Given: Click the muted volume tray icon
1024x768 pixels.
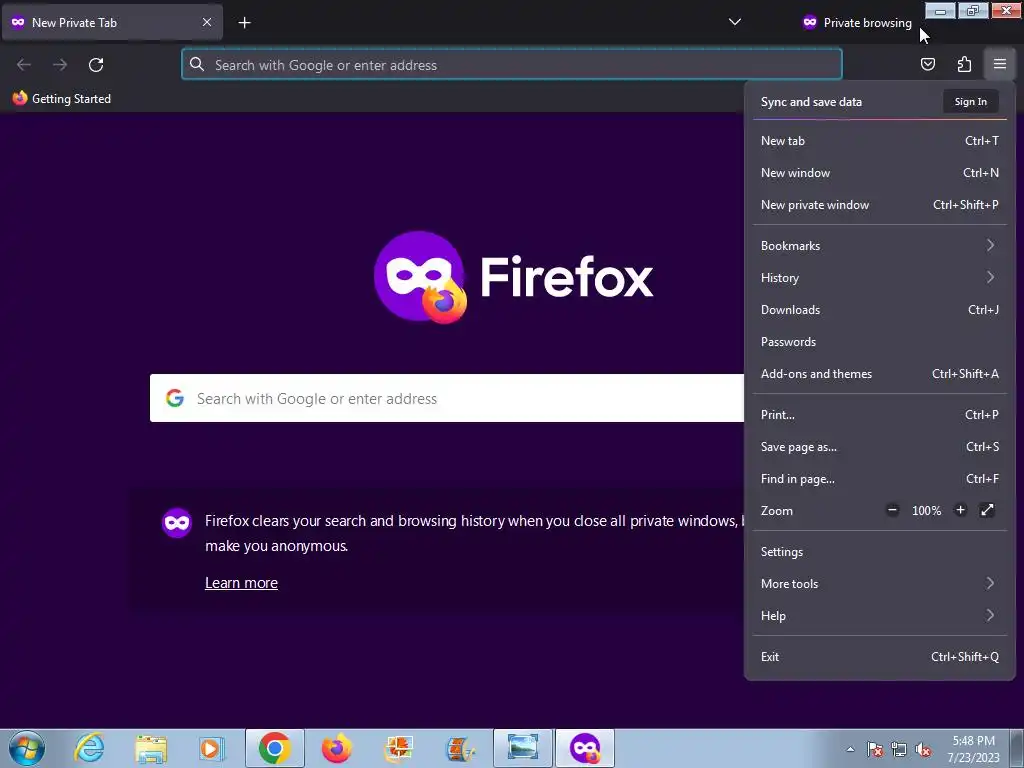Looking at the screenshot, I should [923, 750].
